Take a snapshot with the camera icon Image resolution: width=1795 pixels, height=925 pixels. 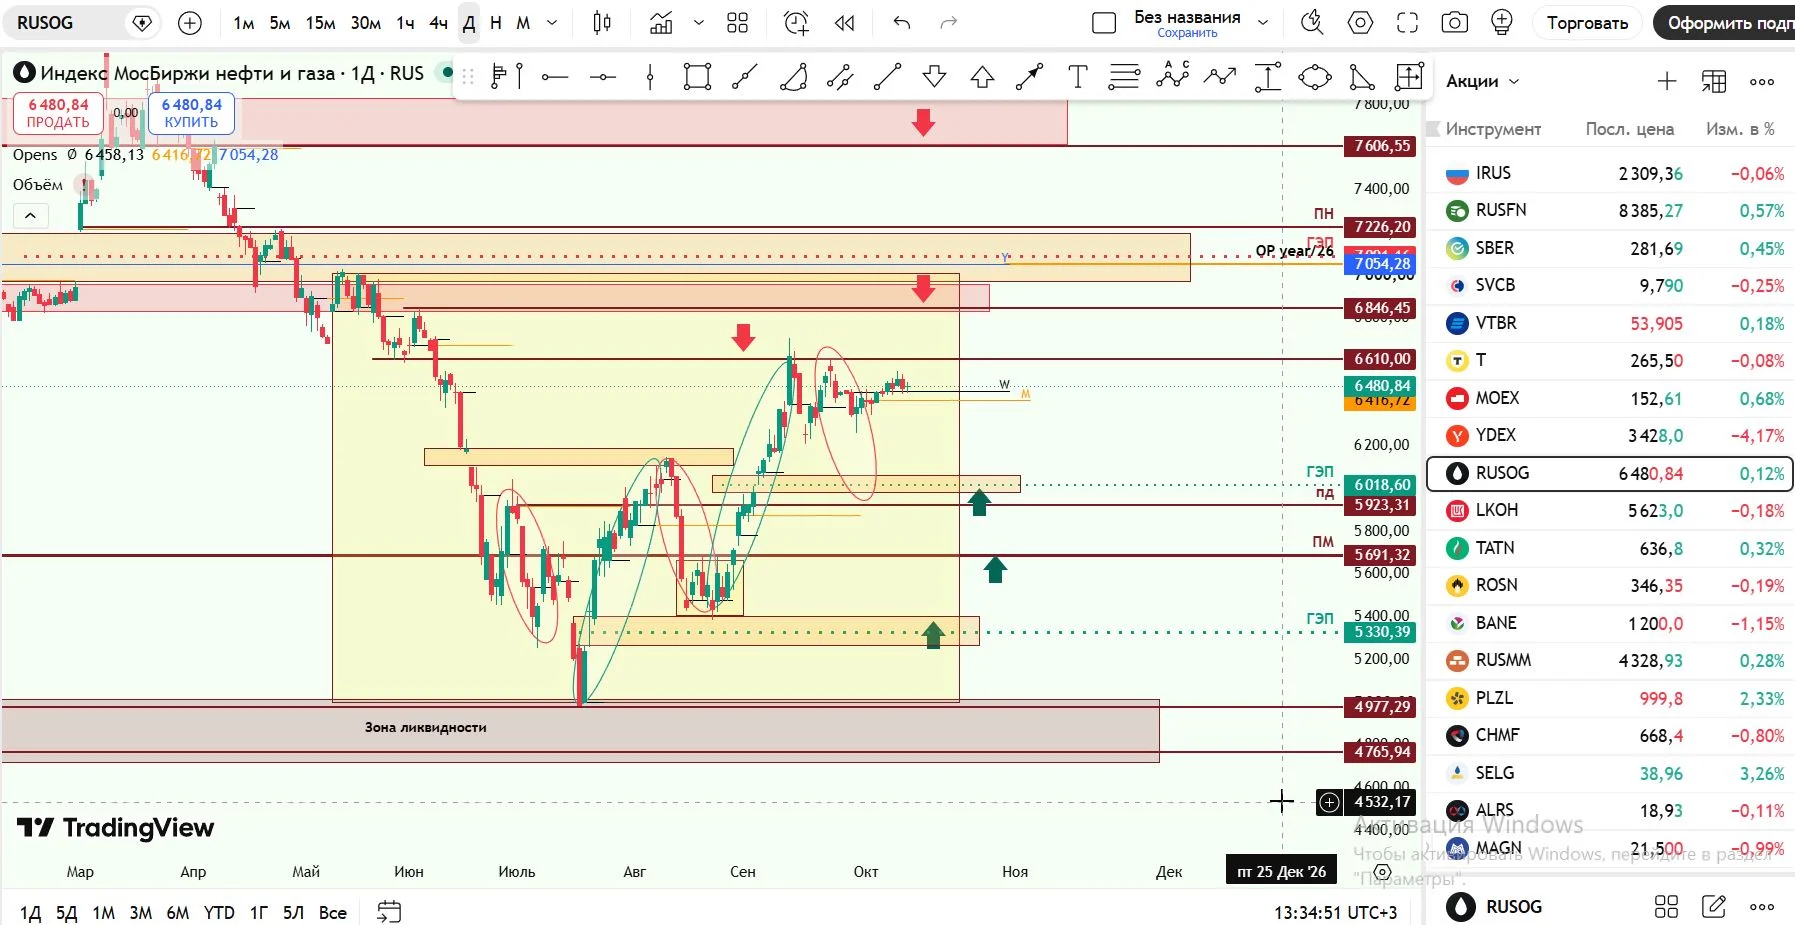(1454, 23)
